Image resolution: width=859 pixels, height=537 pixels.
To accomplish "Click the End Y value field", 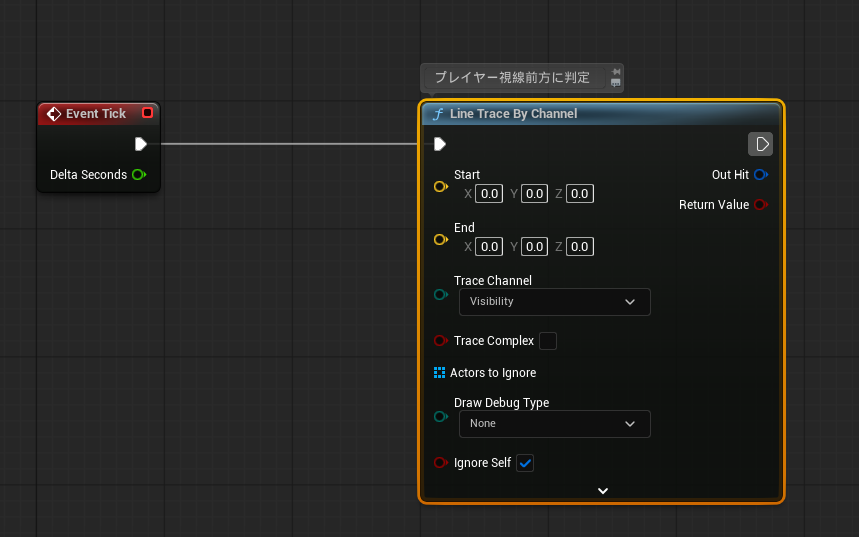I will [x=534, y=247].
